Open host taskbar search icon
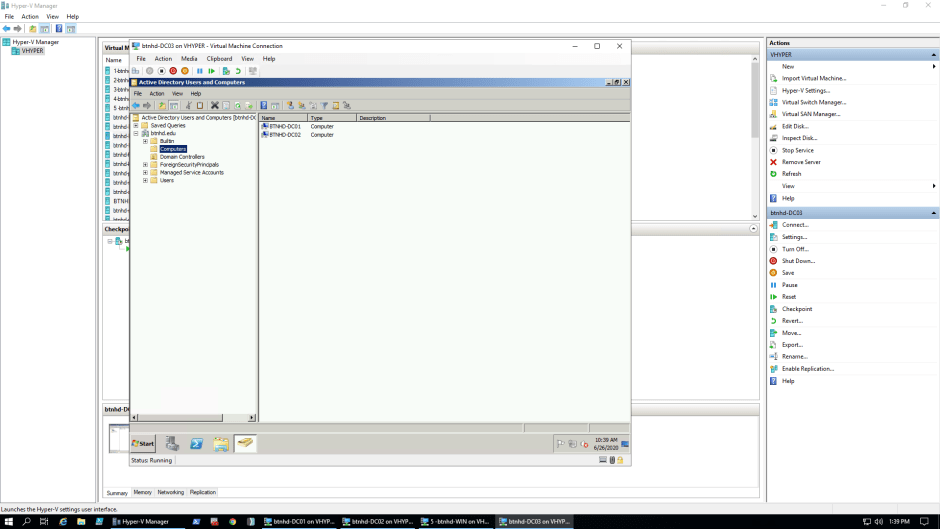Image resolution: width=940 pixels, height=529 pixels. [26, 522]
